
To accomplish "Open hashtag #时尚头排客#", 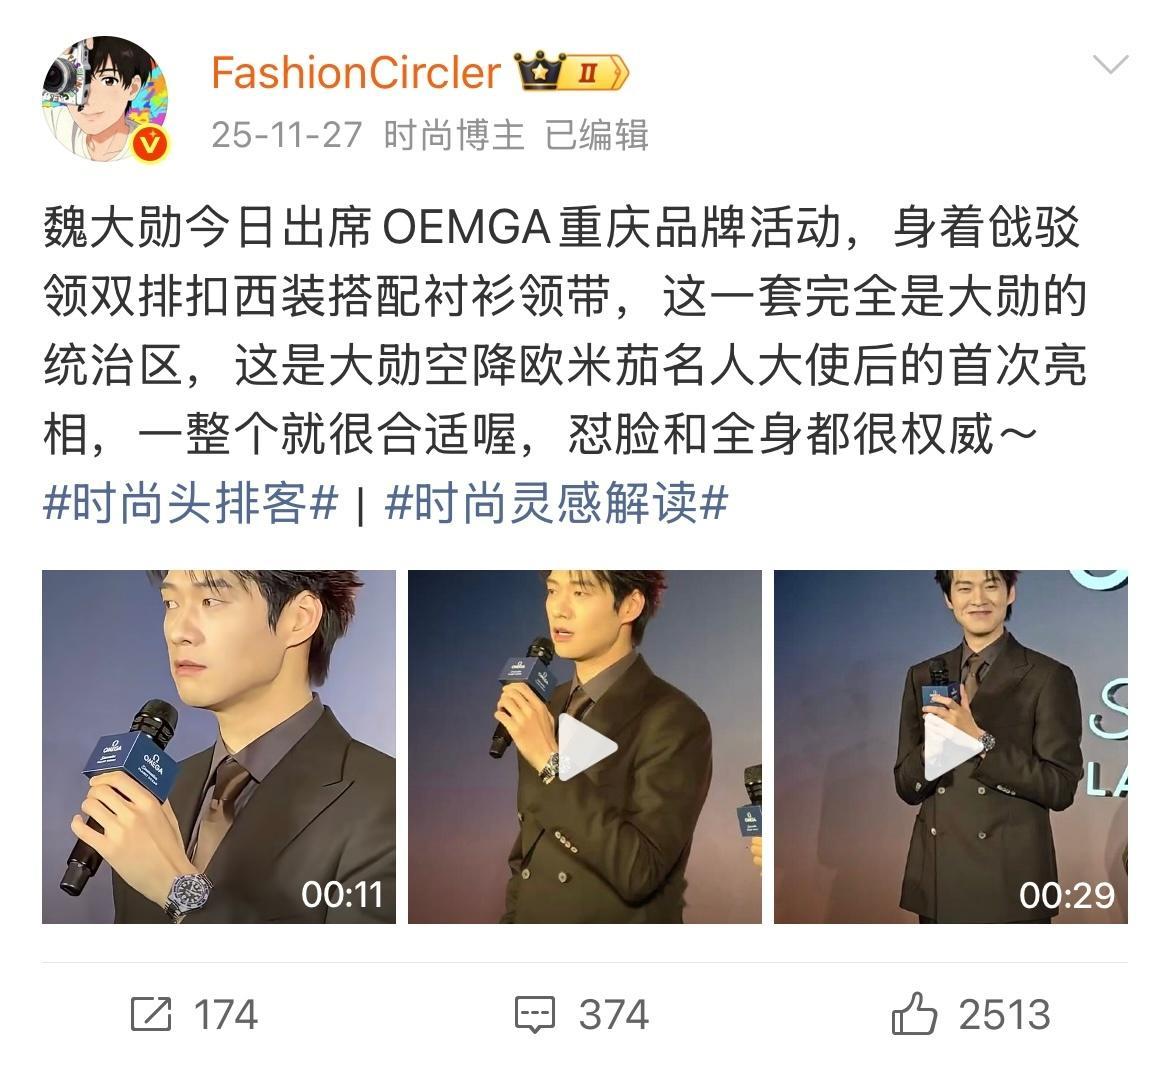I will pos(191,502).
